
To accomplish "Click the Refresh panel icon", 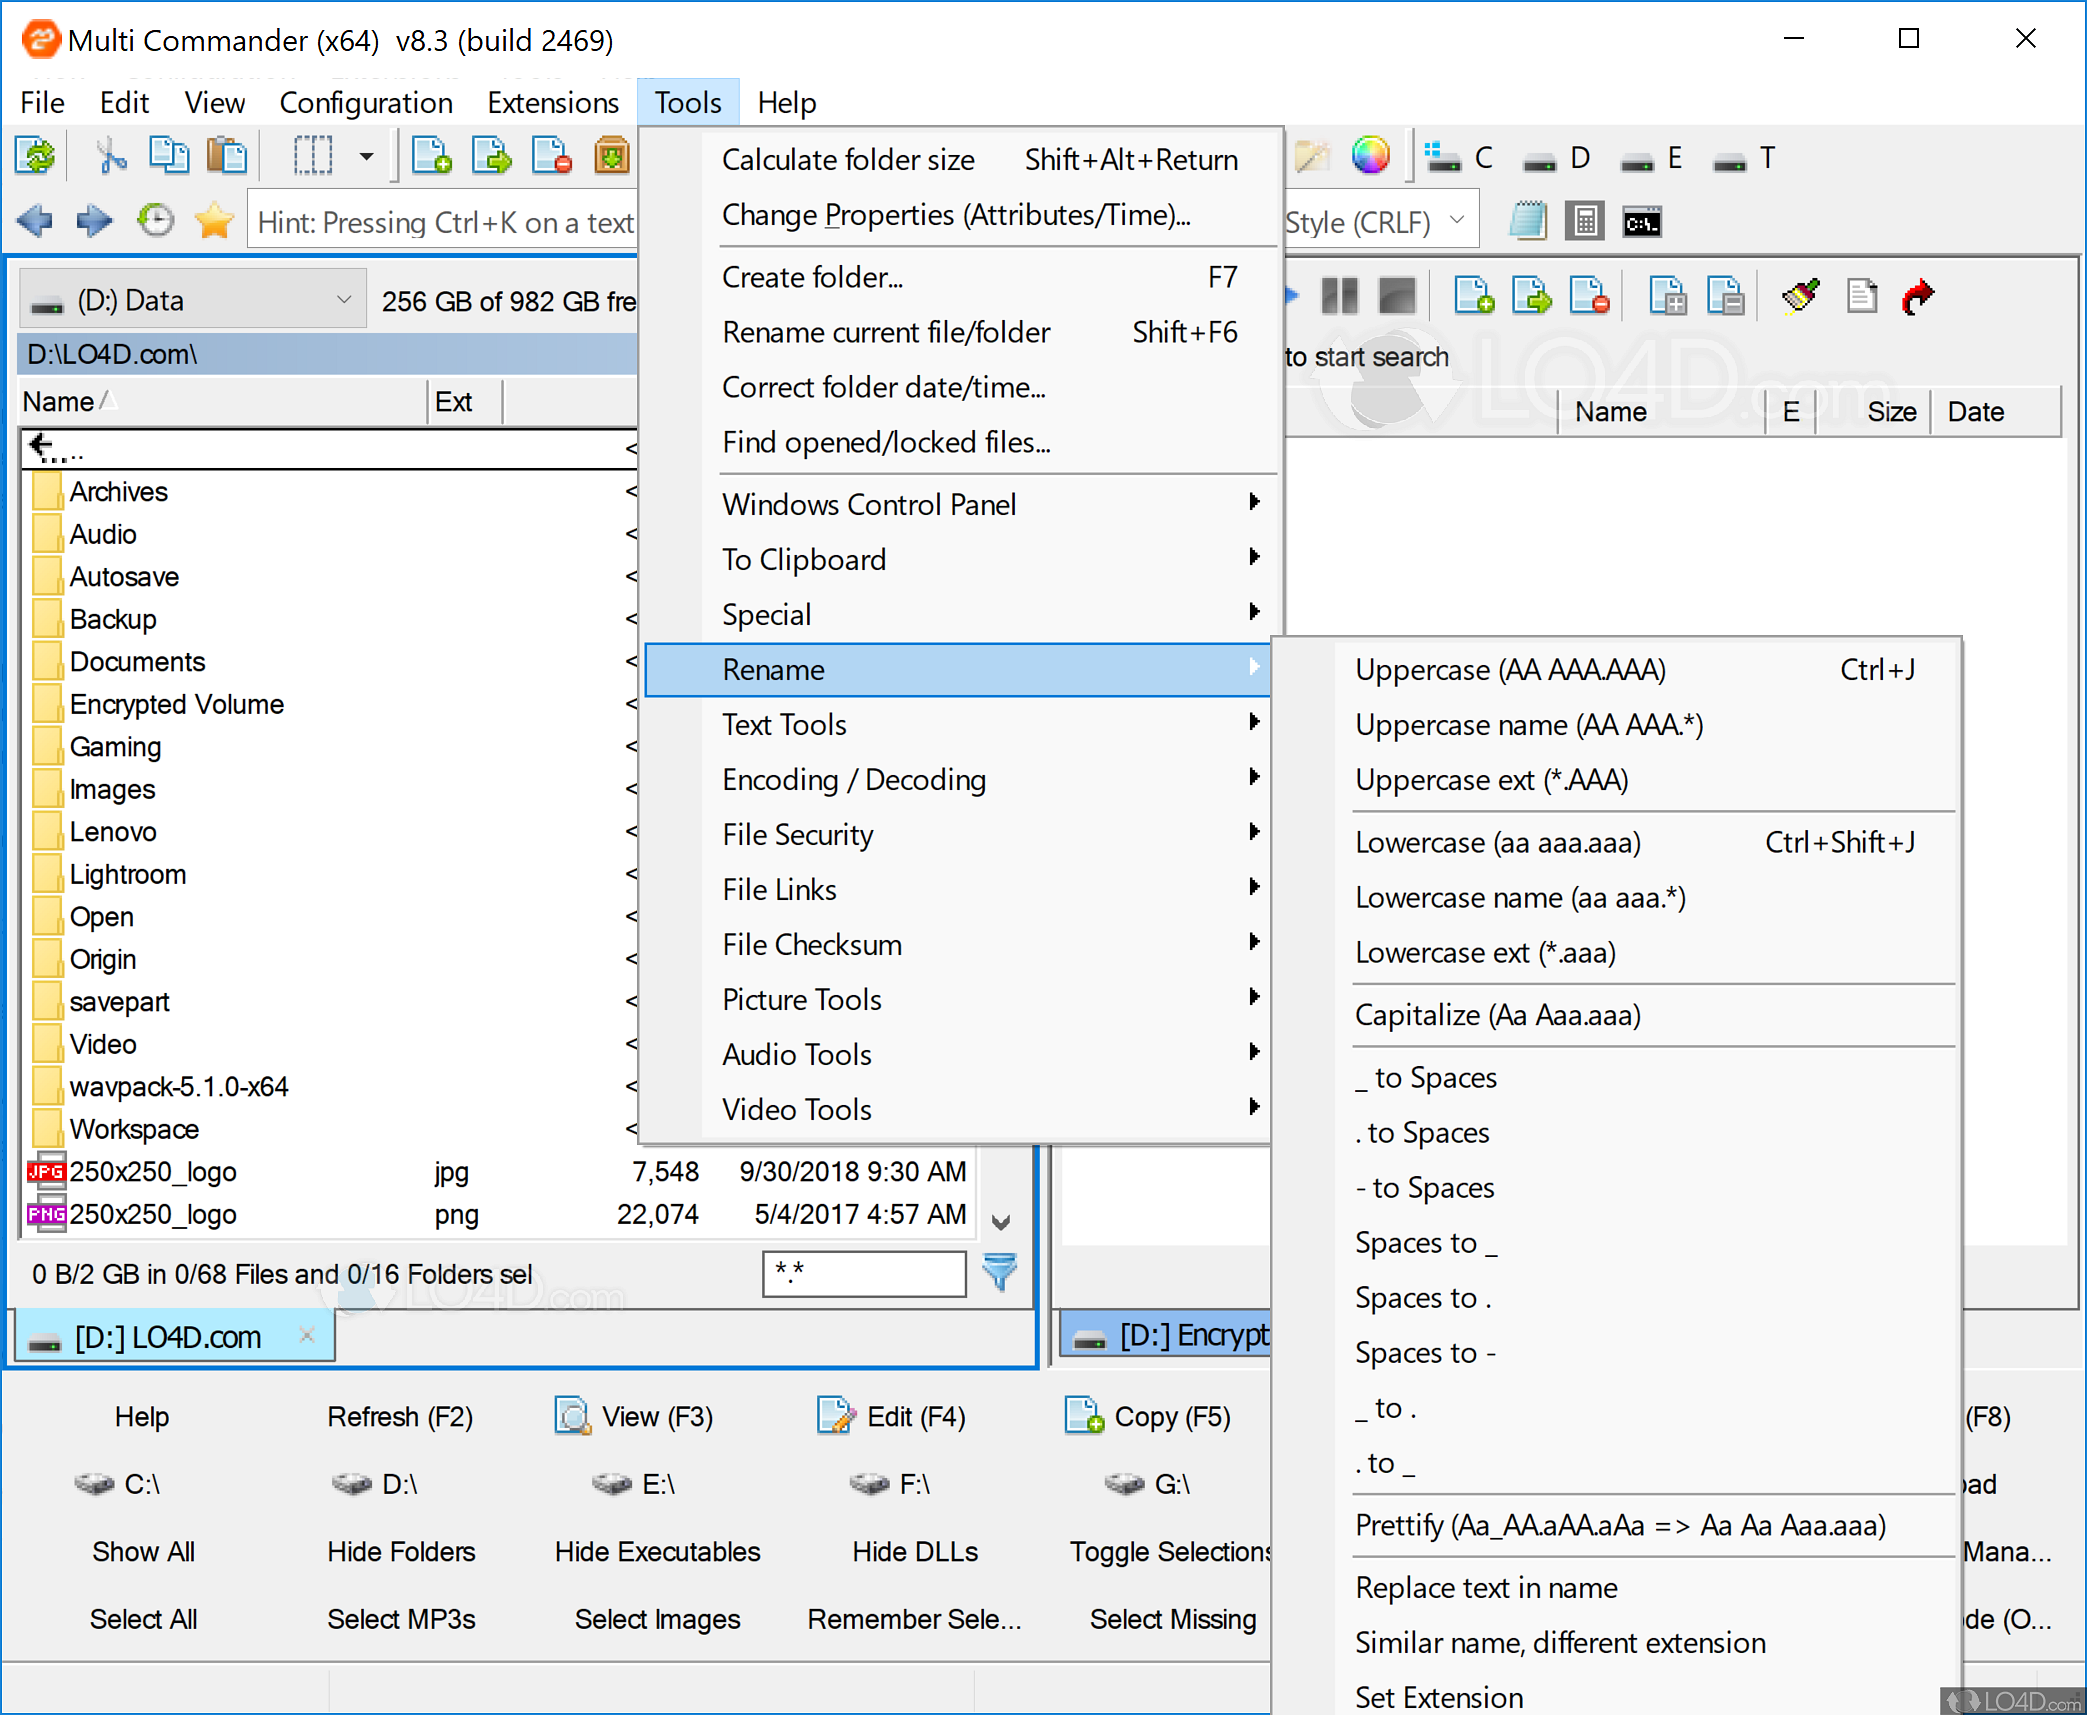I will 36,155.
